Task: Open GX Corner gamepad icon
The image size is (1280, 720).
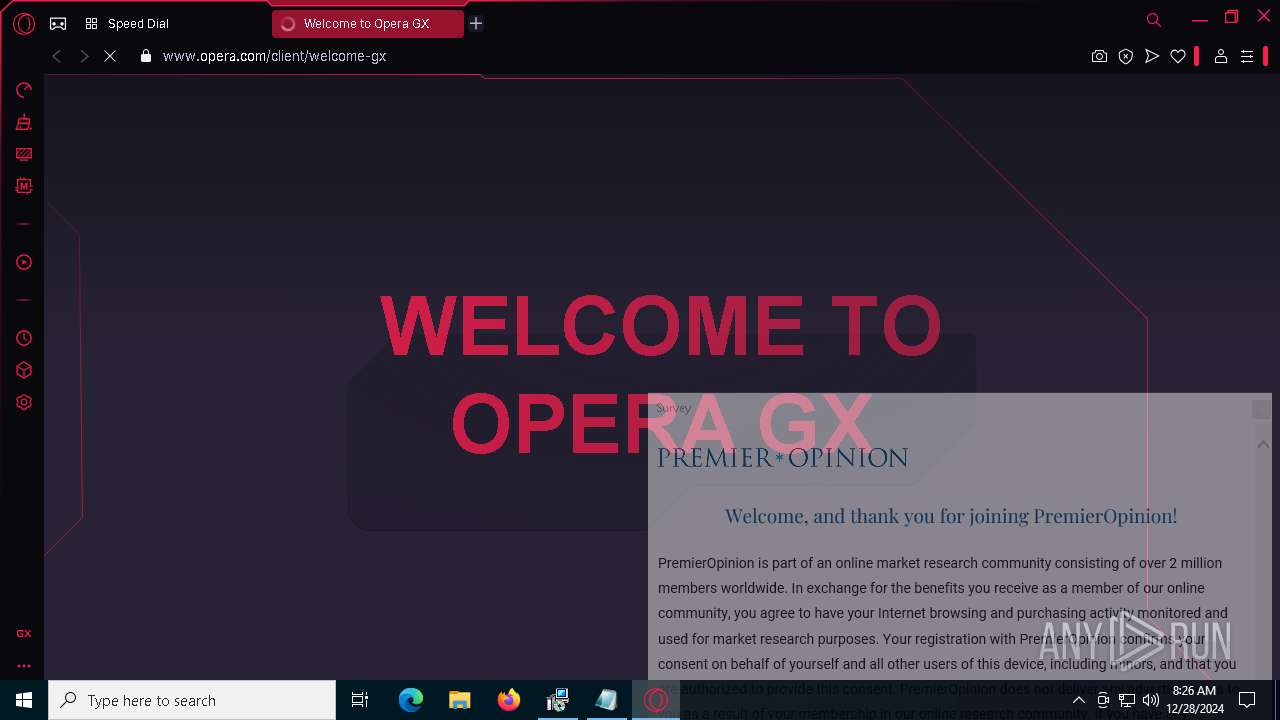Action: (58, 24)
